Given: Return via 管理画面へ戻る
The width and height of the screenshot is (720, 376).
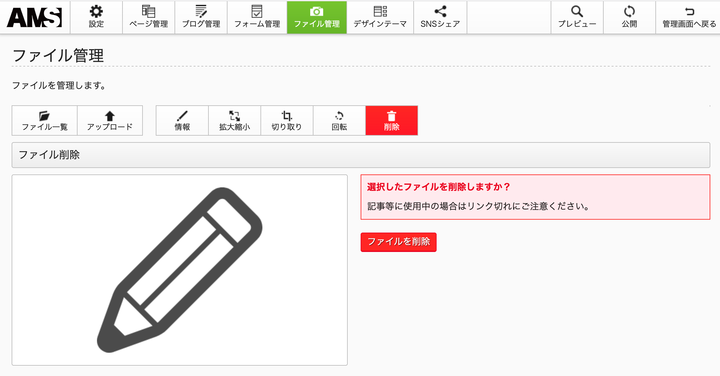Looking at the screenshot, I should click(x=689, y=17).
